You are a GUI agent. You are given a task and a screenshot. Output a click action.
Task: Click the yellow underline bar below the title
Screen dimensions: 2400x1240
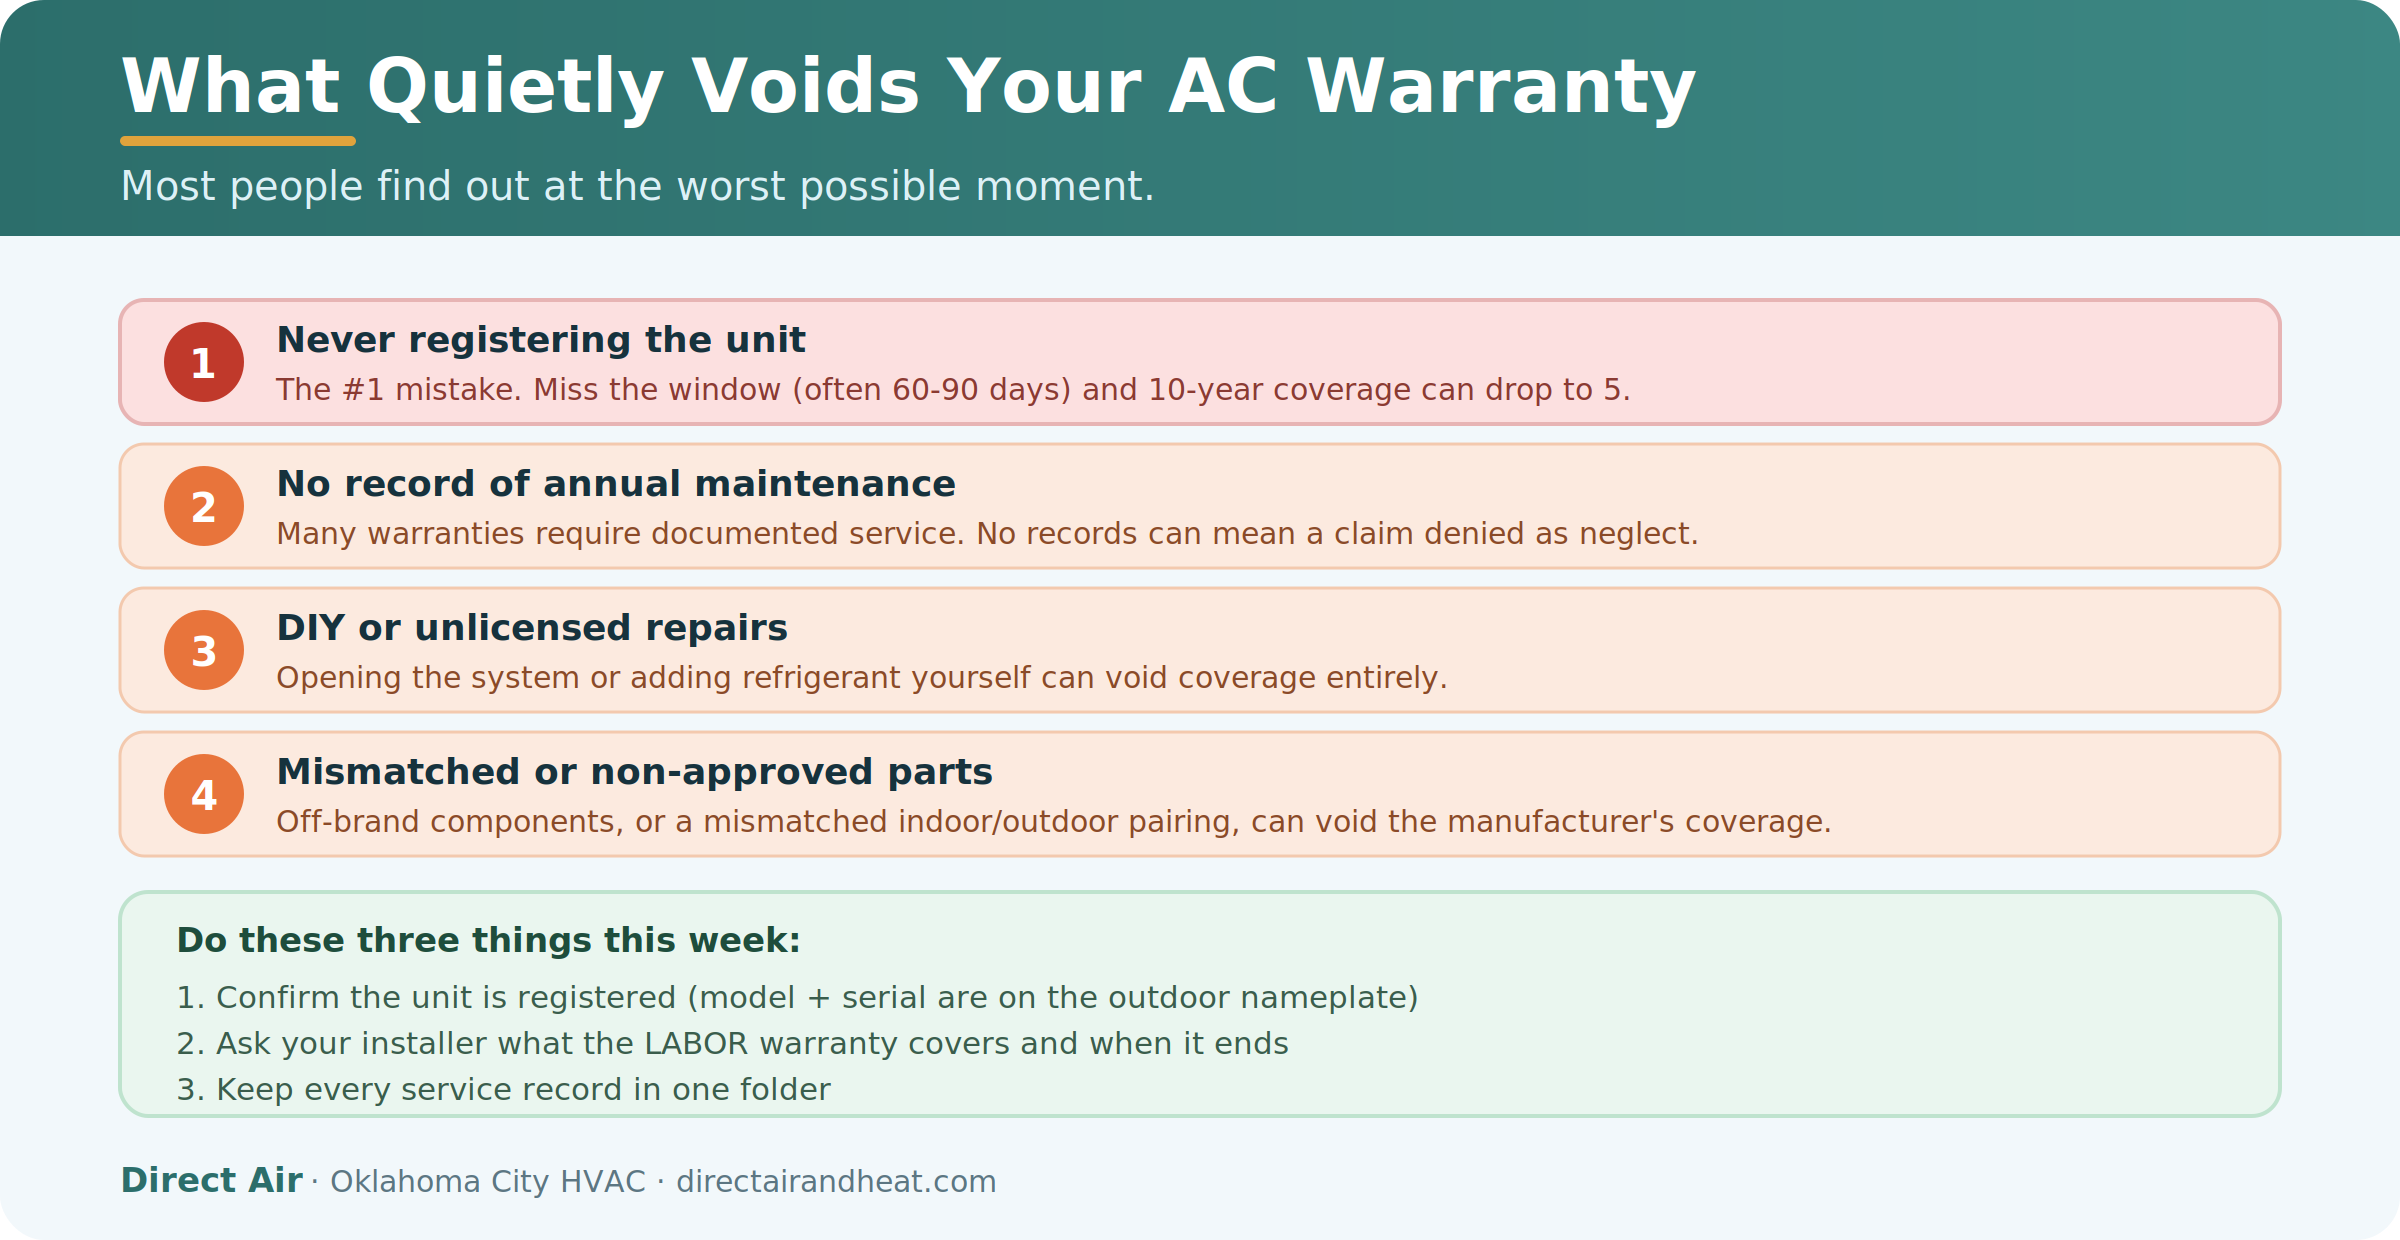click(238, 141)
